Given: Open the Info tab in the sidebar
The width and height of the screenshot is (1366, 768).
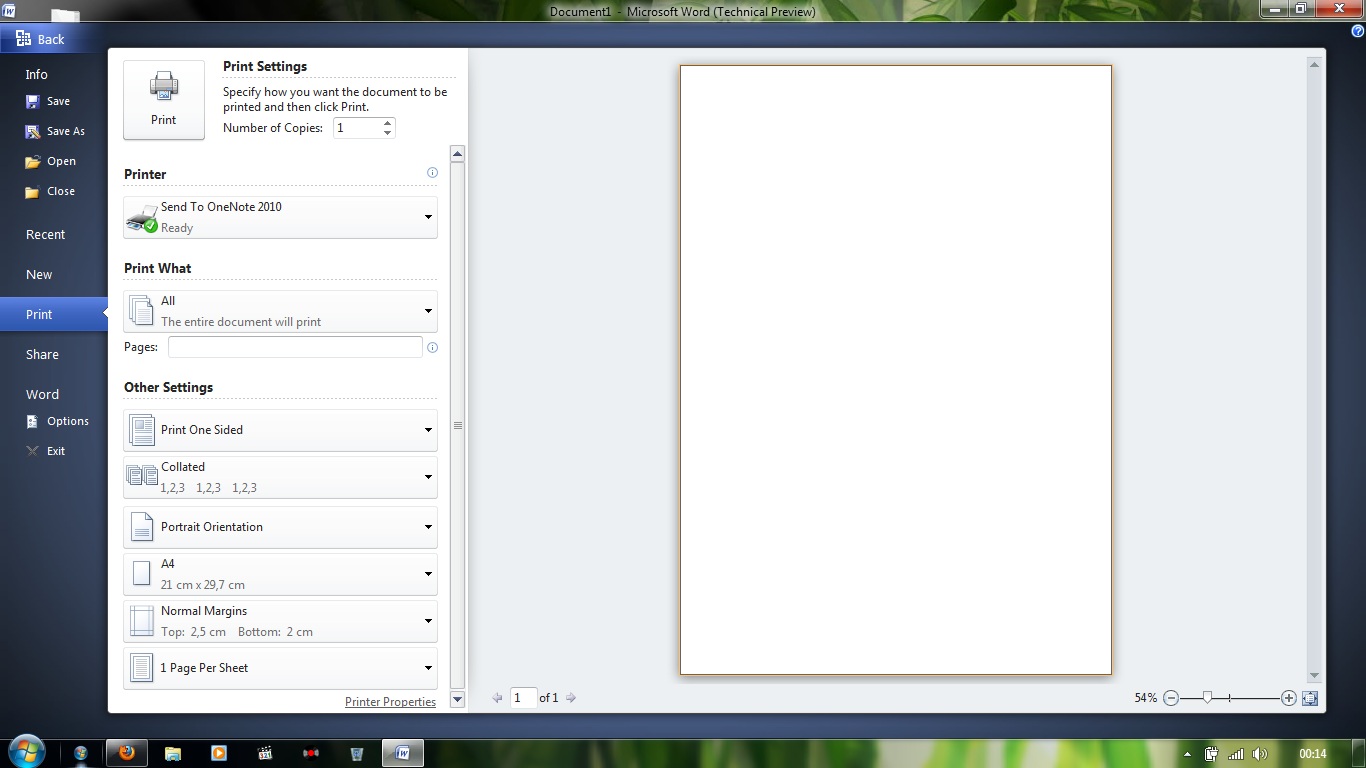Looking at the screenshot, I should (37, 74).
